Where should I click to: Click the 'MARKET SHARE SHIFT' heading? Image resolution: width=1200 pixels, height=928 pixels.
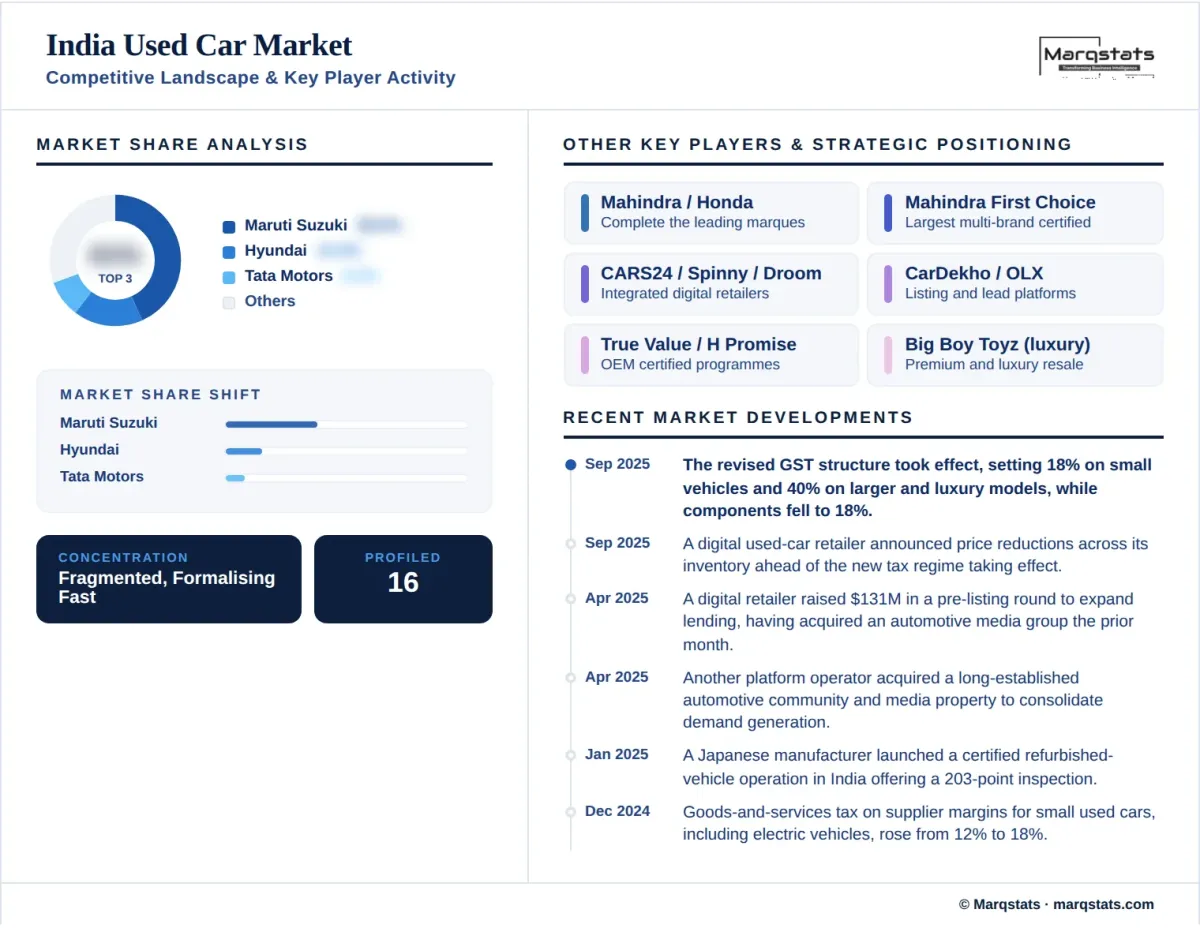(160, 394)
